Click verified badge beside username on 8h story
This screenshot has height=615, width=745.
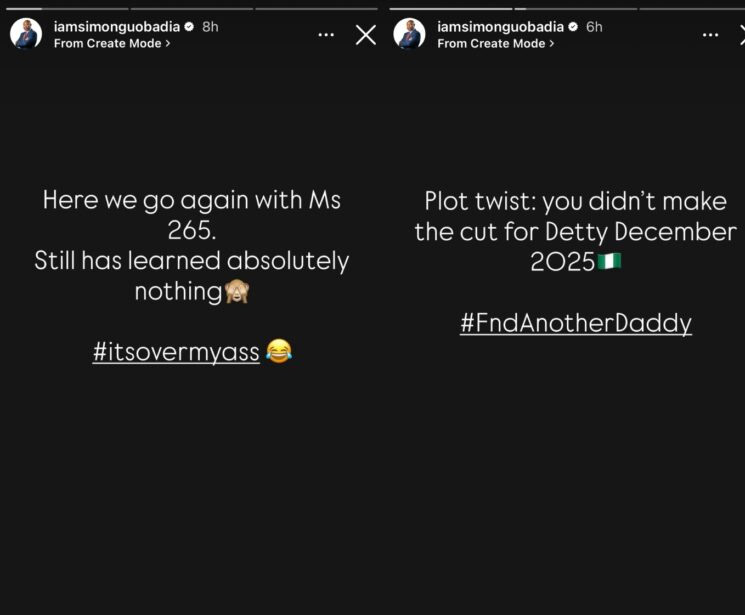(x=189, y=27)
